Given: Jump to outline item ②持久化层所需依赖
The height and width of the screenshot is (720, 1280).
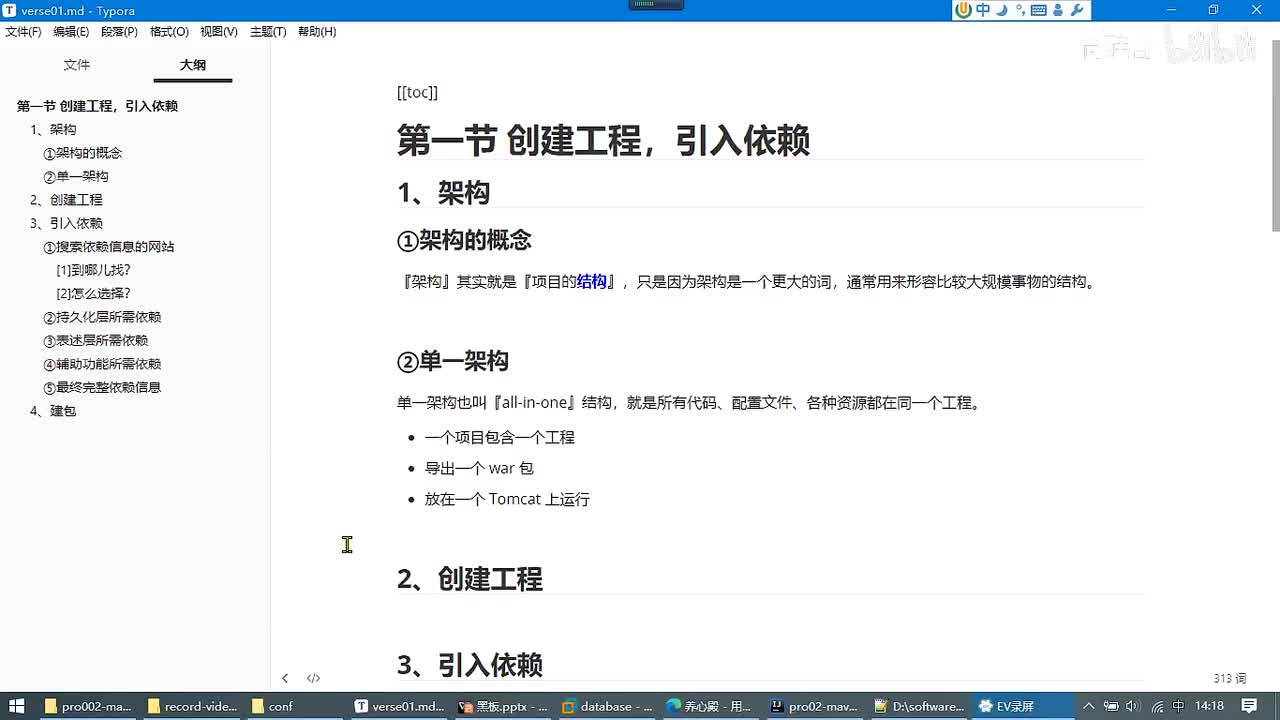Looking at the screenshot, I should pyautogui.click(x=102, y=317).
